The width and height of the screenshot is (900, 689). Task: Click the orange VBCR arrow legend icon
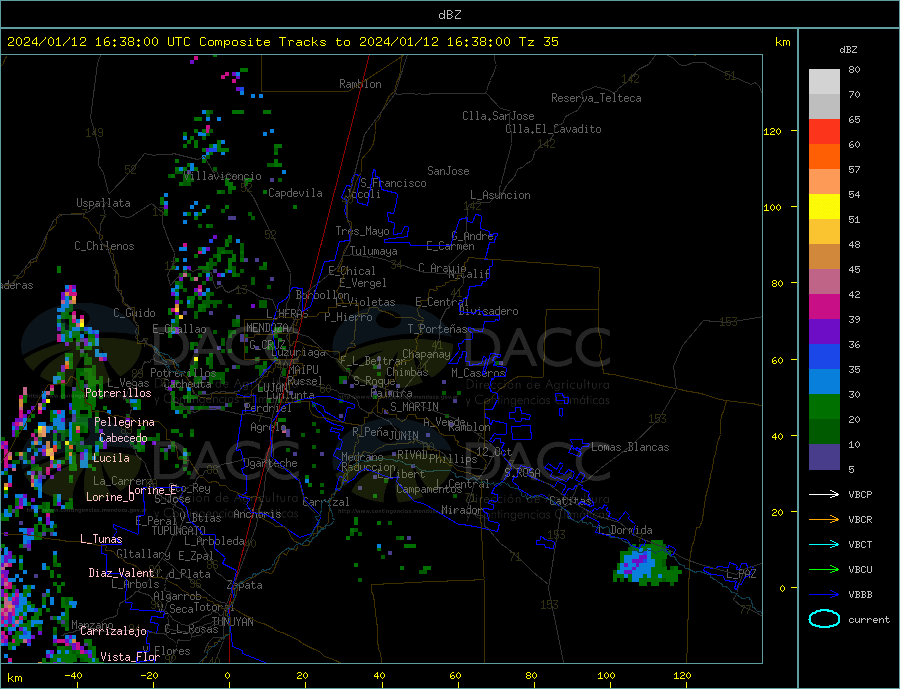824,520
